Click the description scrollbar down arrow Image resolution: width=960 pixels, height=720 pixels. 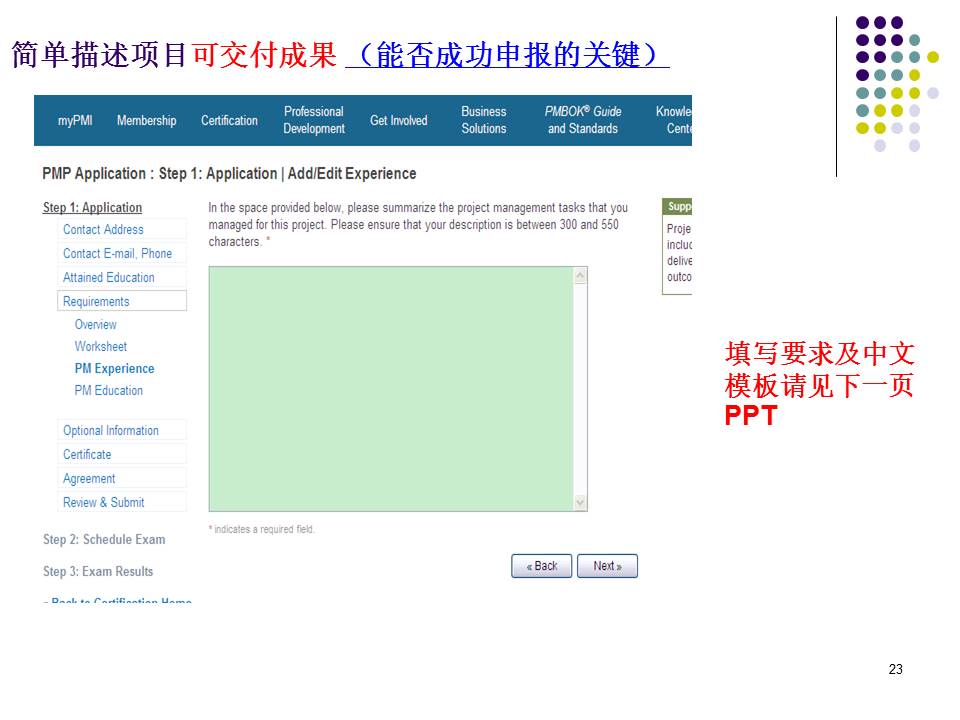580,503
